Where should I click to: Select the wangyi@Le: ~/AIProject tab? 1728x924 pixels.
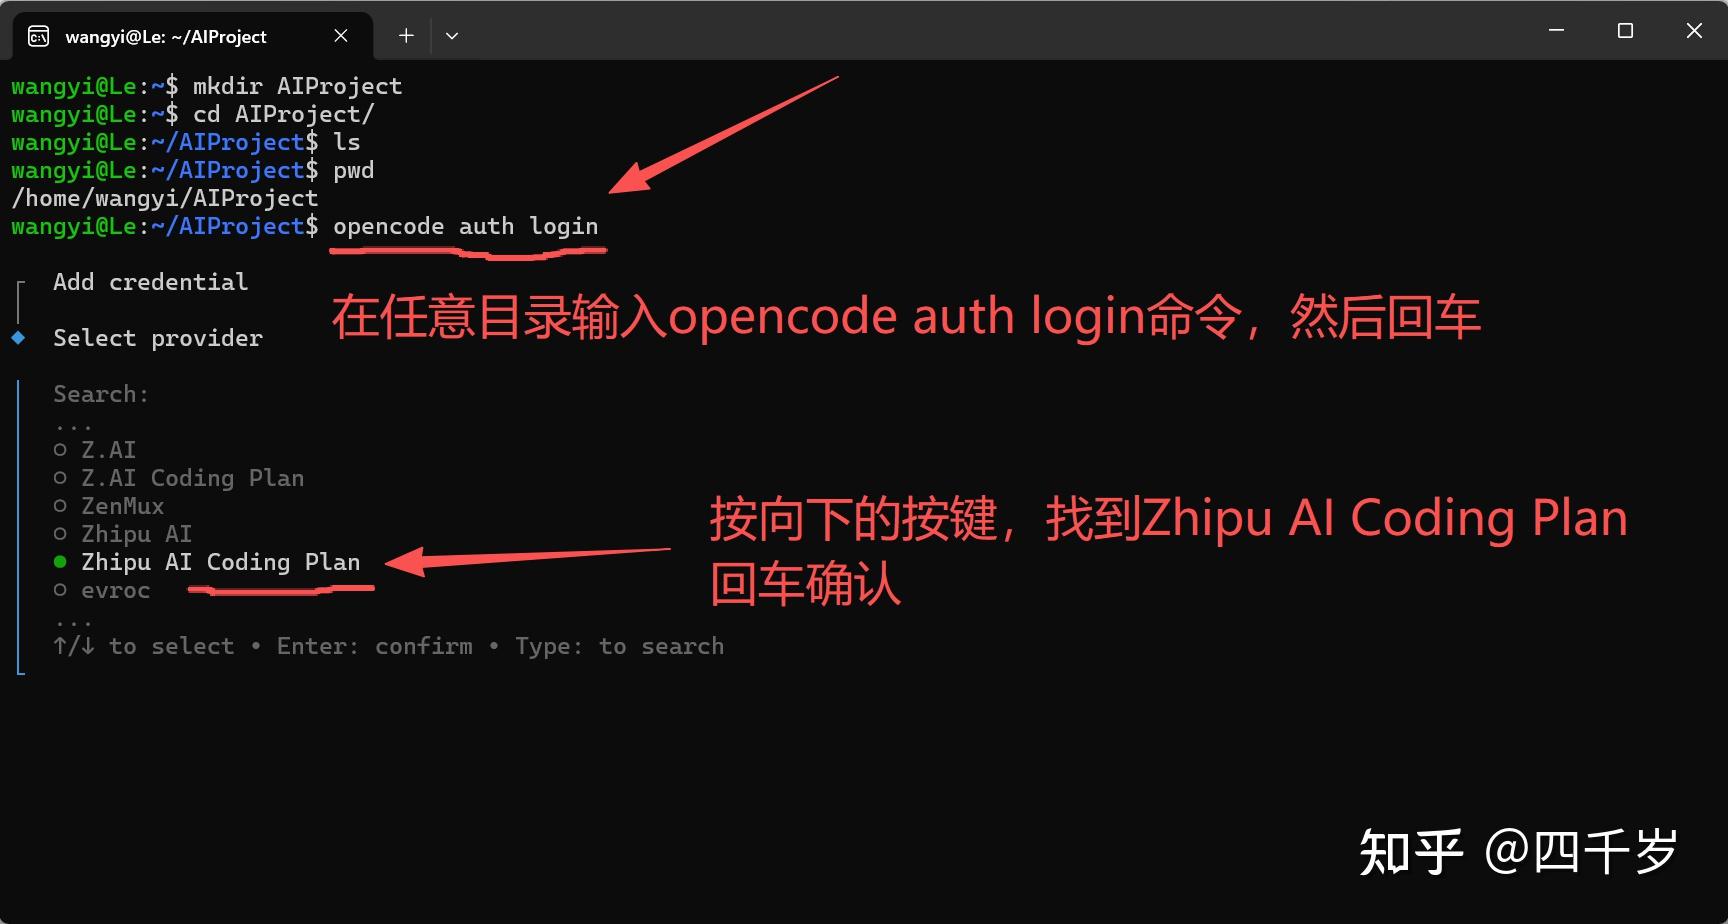[x=192, y=36]
